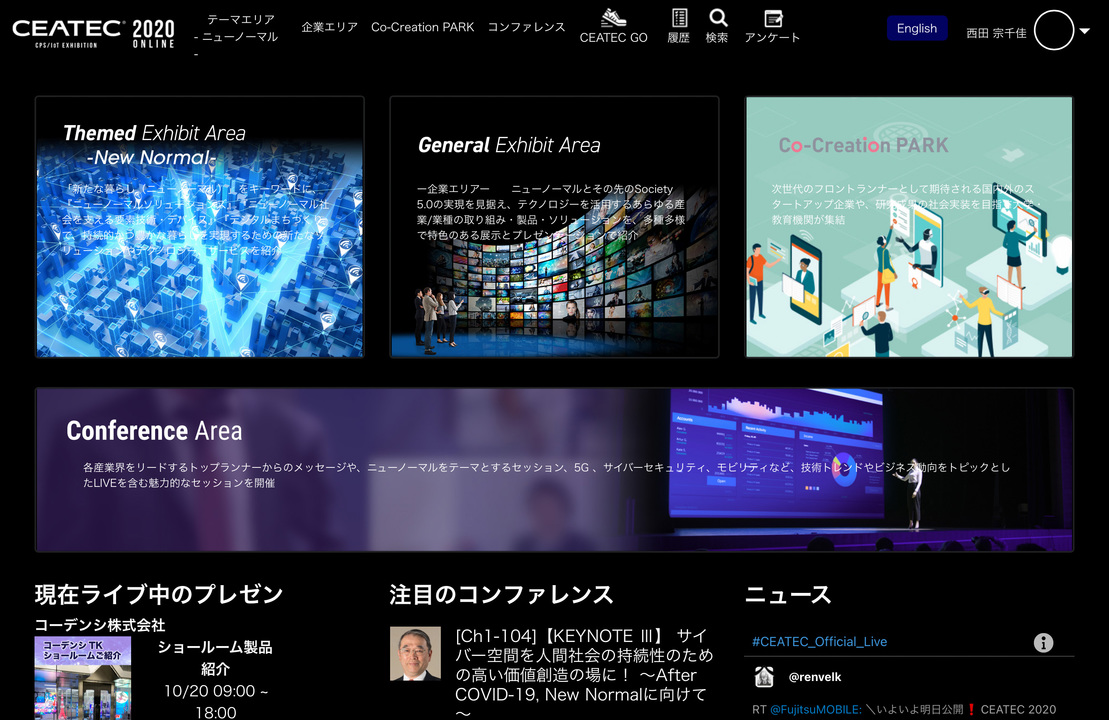1109x720 pixels.
Task: Open the @FujitsuMOBILE mention link
Action: pyautogui.click(x=815, y=710)
